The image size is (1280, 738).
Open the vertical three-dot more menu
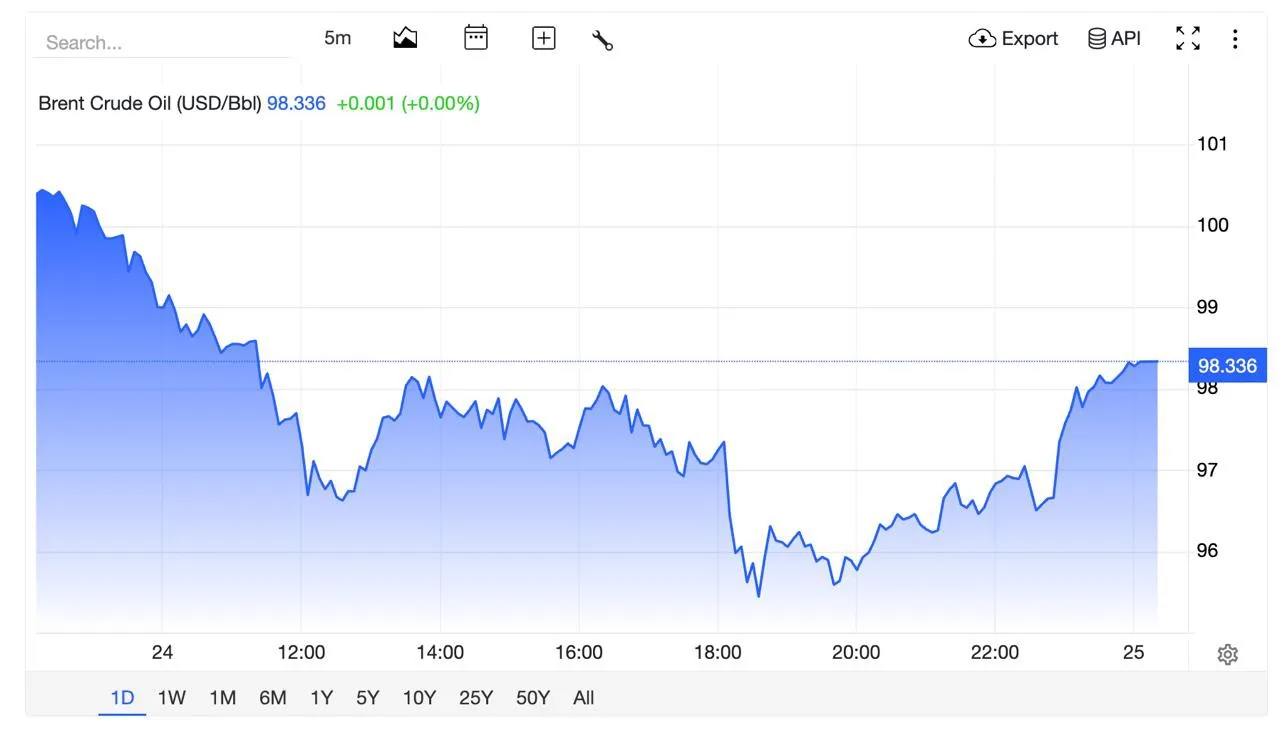(x=1235, y=39)
